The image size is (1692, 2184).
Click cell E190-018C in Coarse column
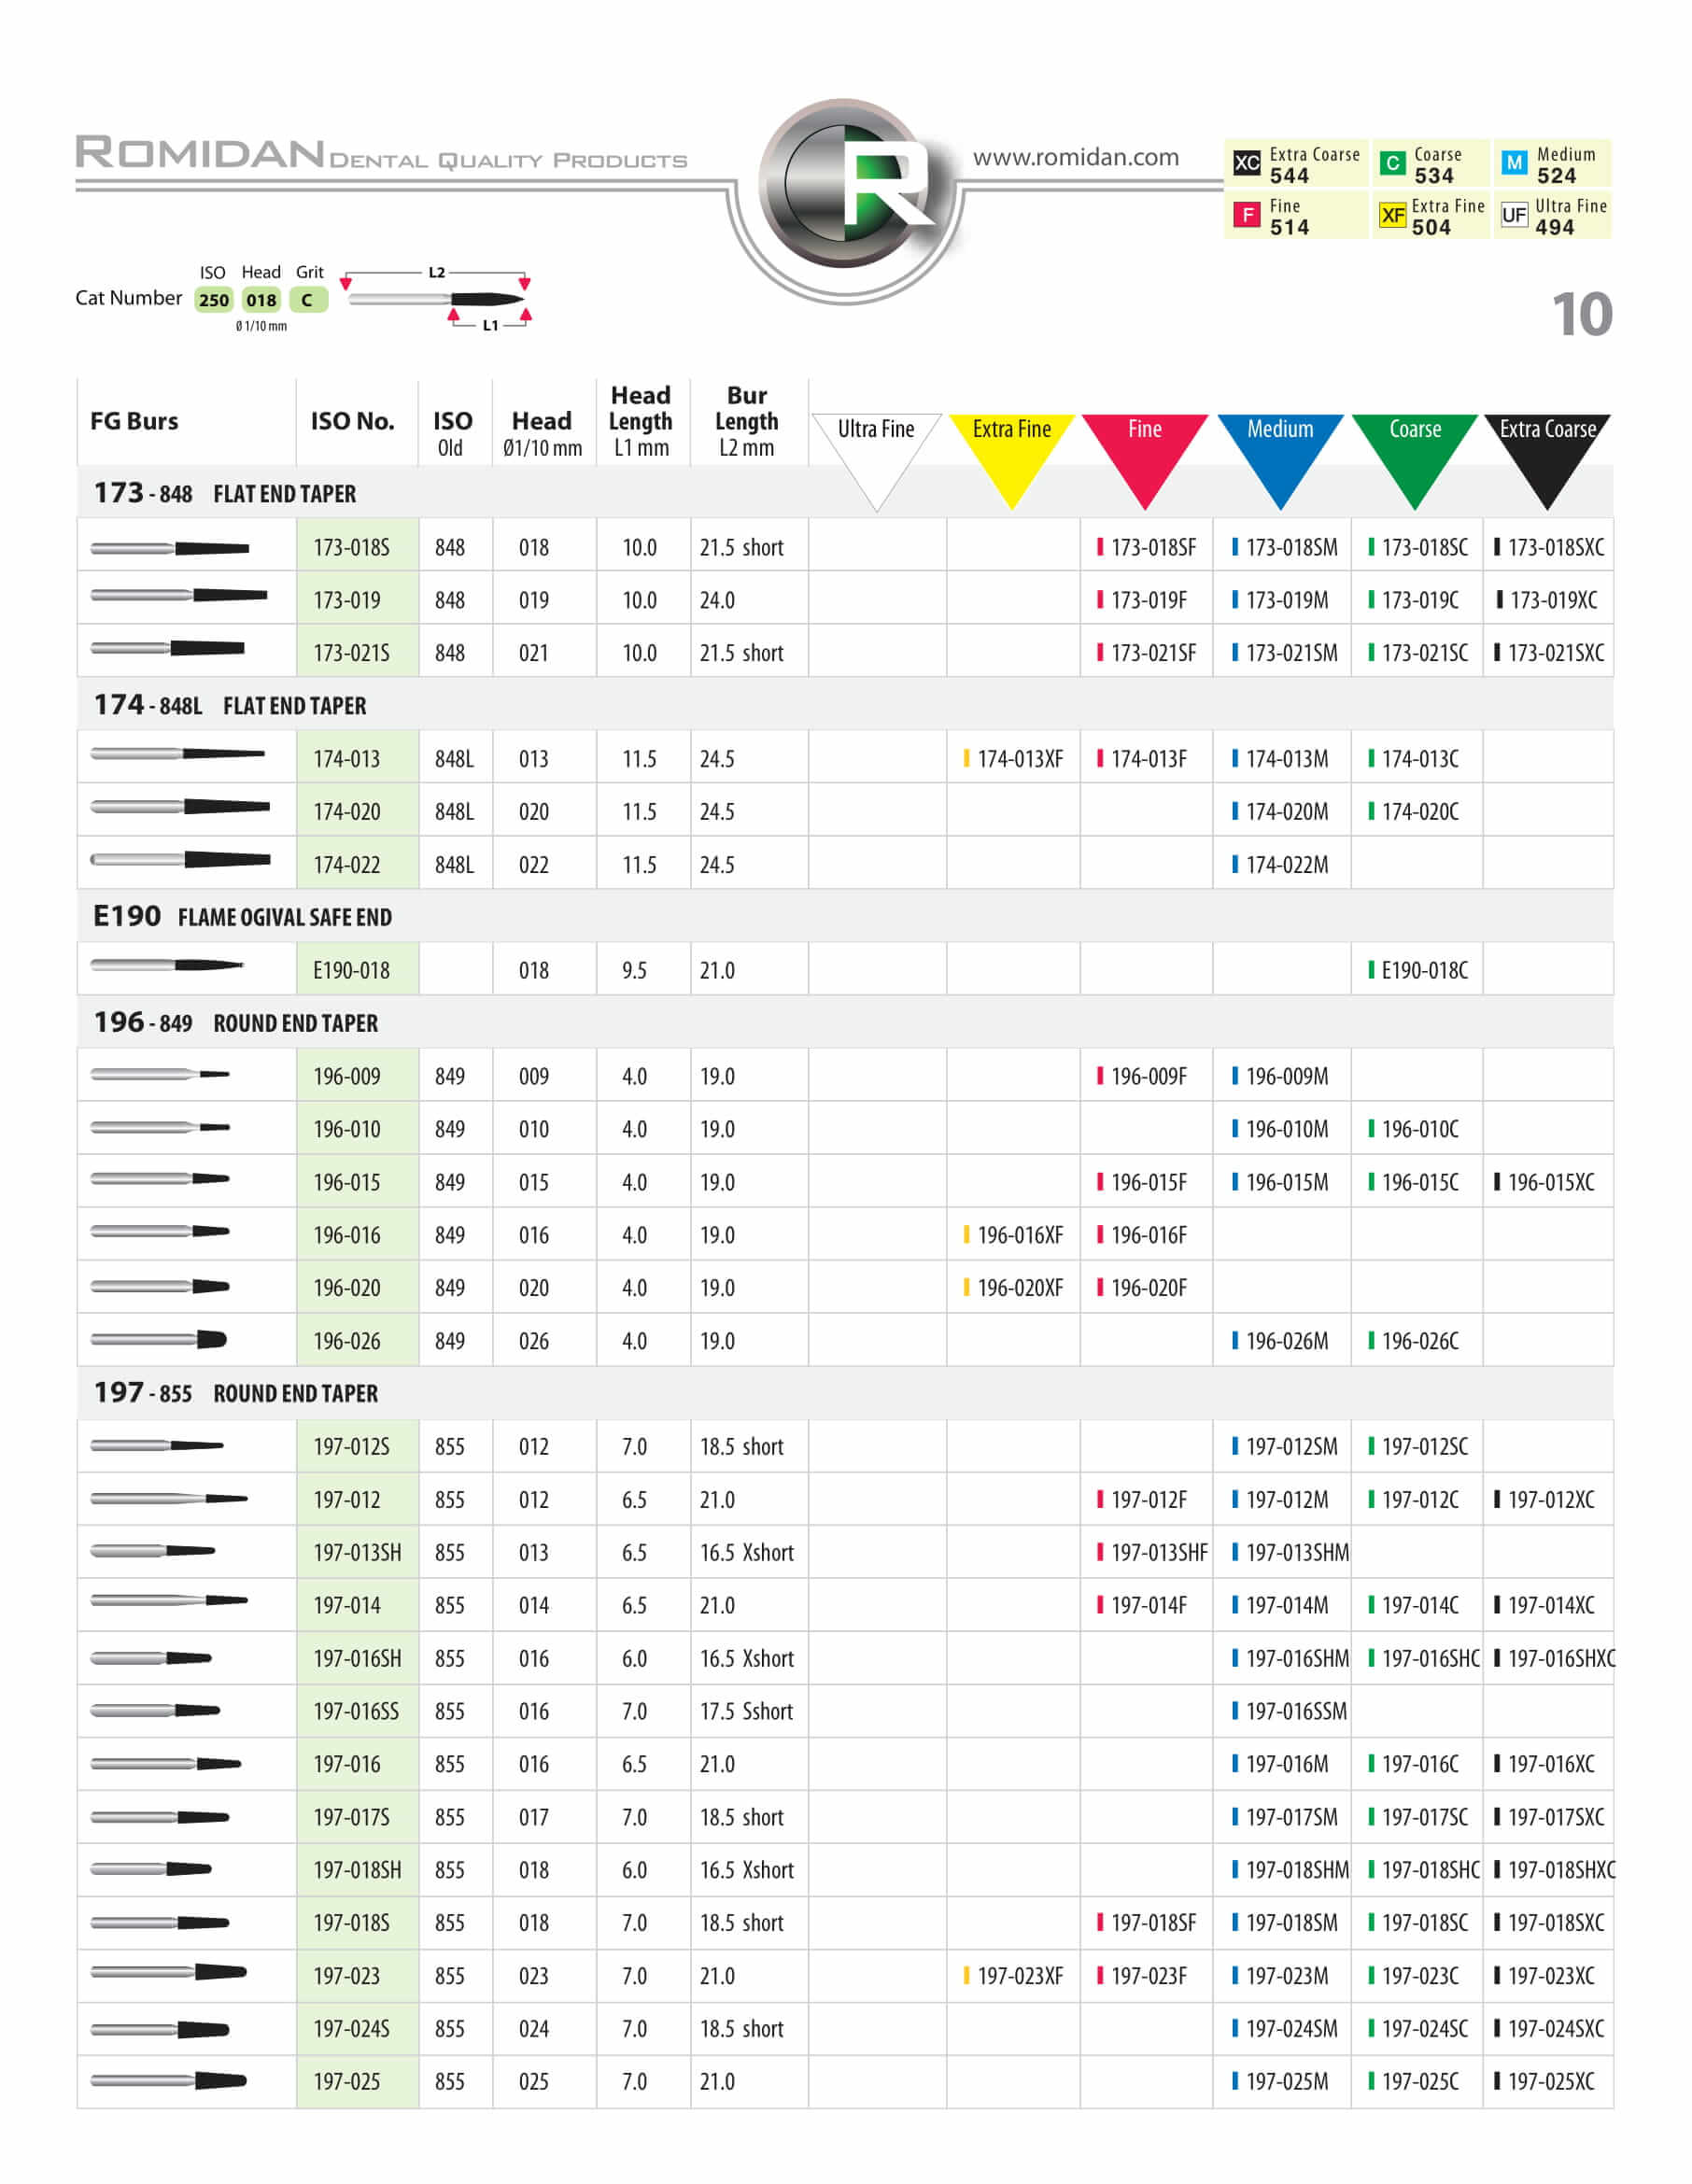pyautogui.click(x=1417, y=970)
